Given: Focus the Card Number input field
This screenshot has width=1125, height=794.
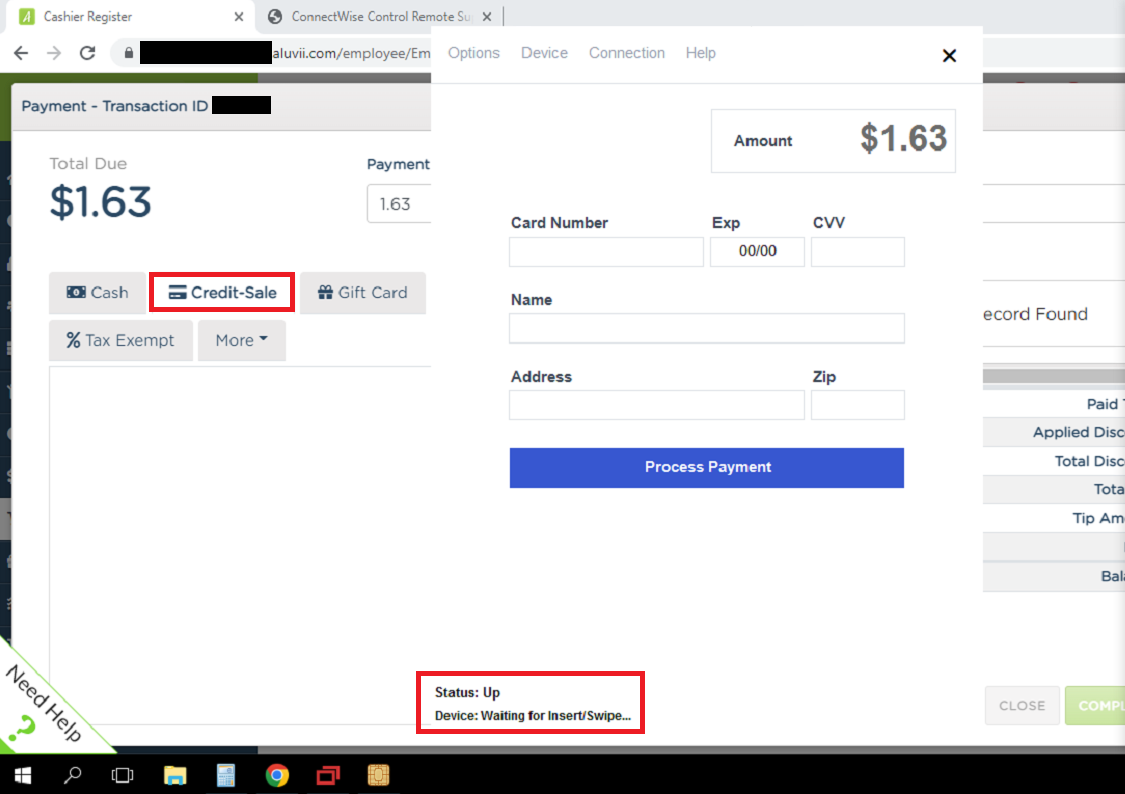Looking at the screenshot, I should point(606,252).
